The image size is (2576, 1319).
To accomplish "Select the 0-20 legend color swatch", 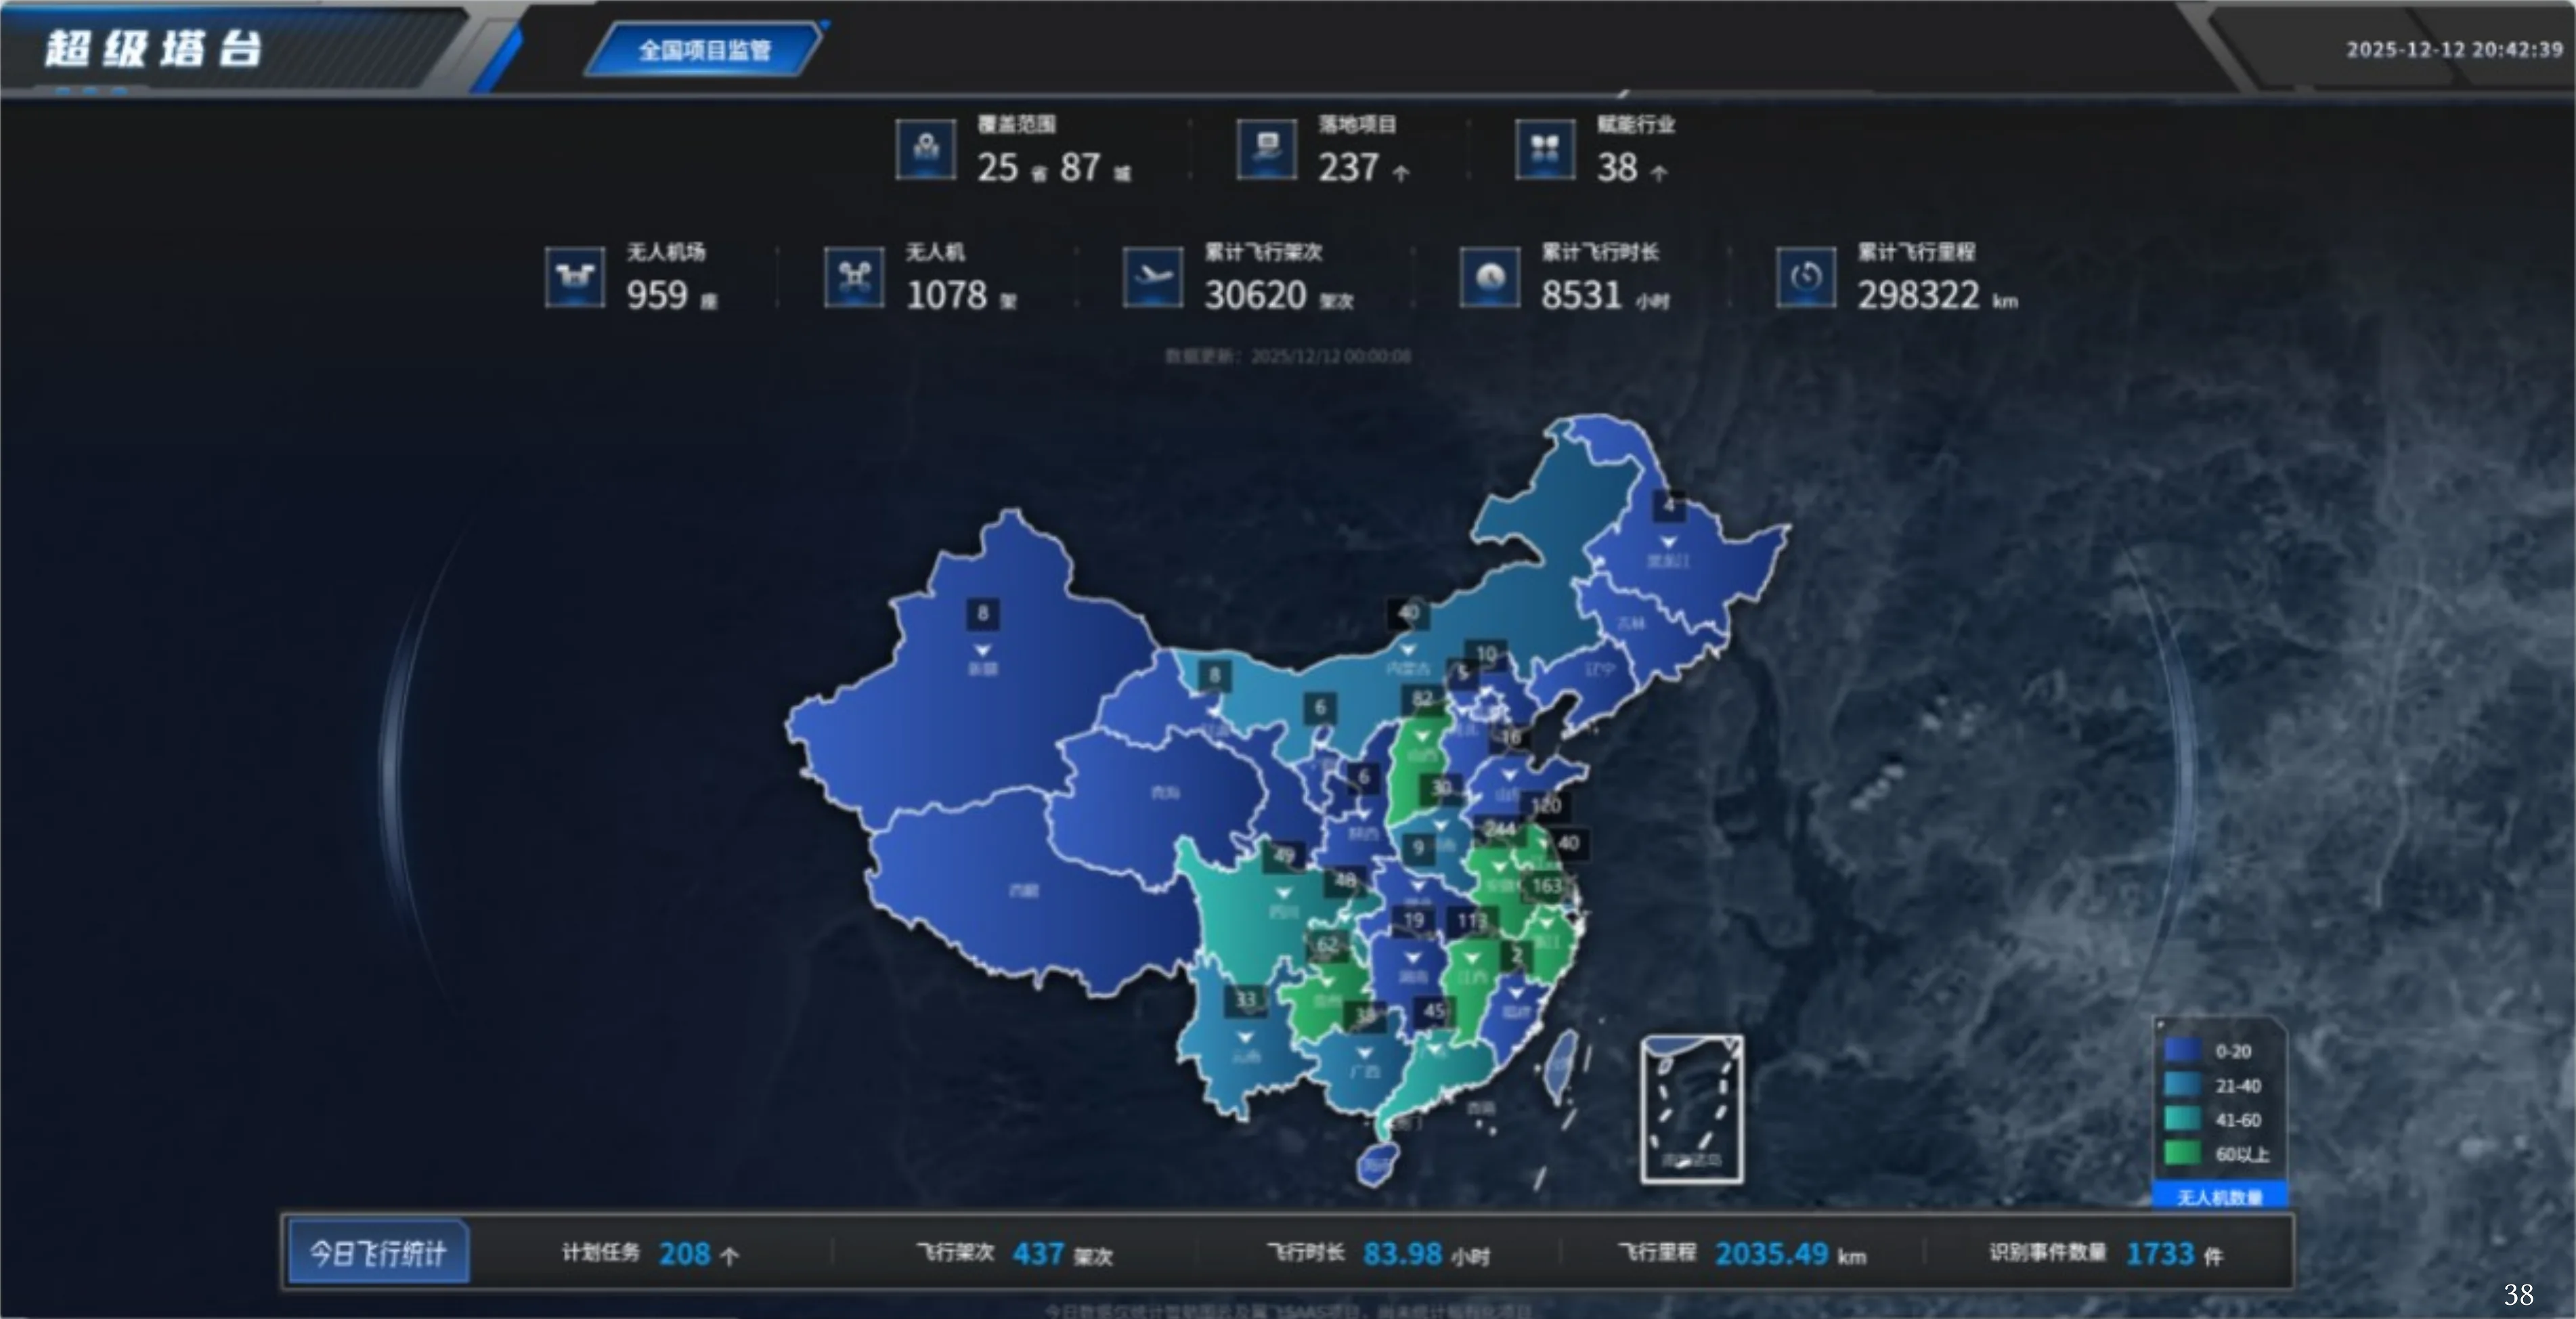I will [2182, 1051].
